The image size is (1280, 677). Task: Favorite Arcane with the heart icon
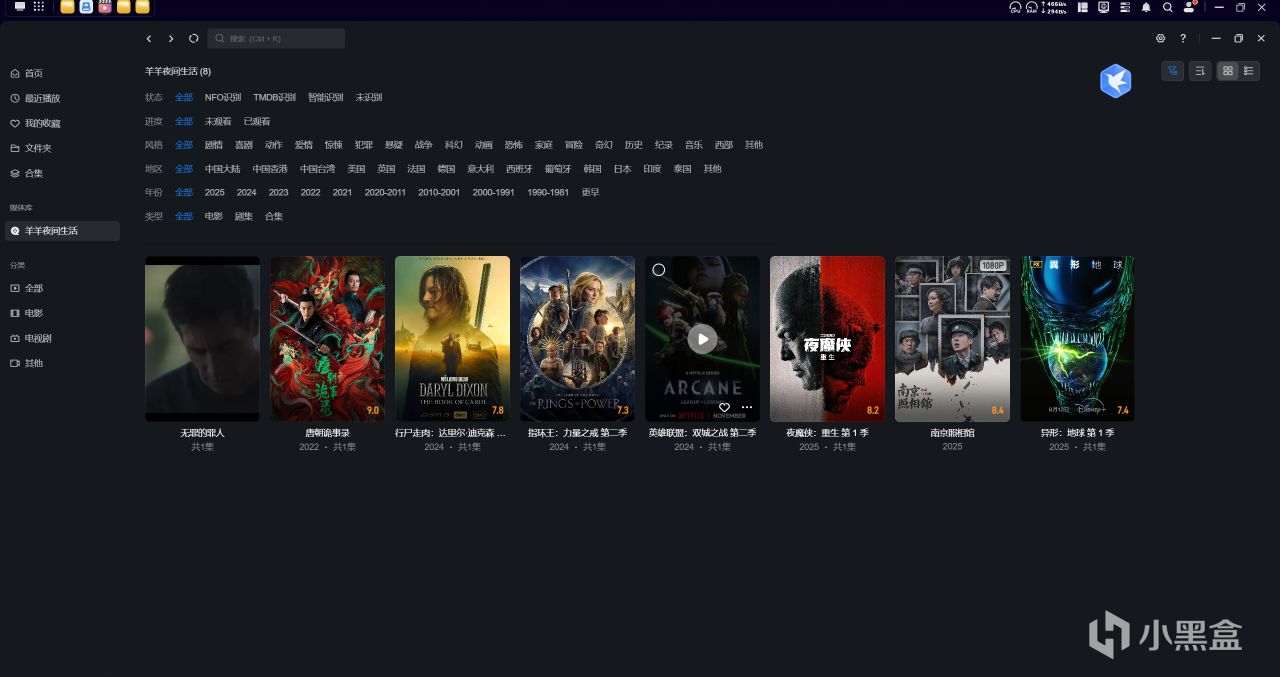[x=724, y=407]
